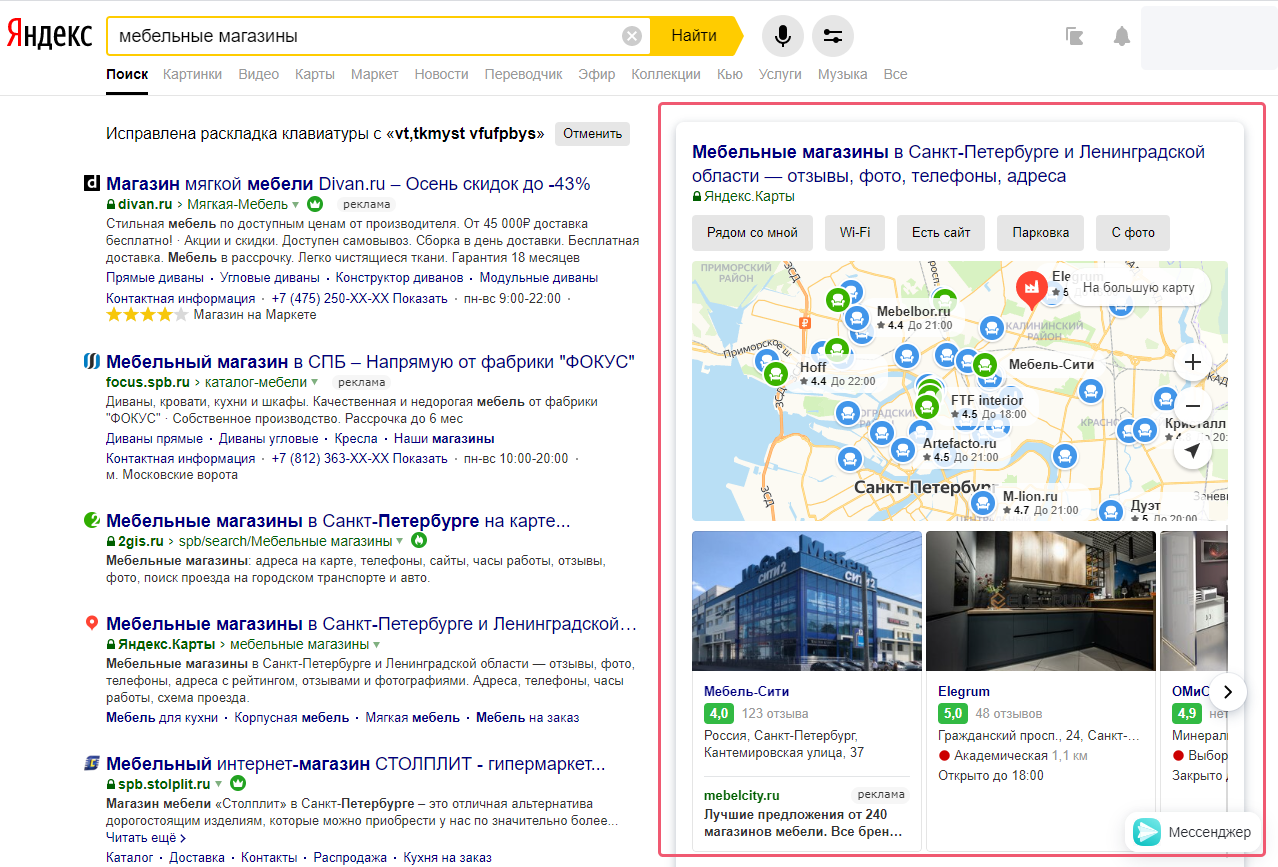This screenshot has height=867, width=1278.
Task: Click 'Отменить' keyboard layout correction
Action: (x=592, y=133)
